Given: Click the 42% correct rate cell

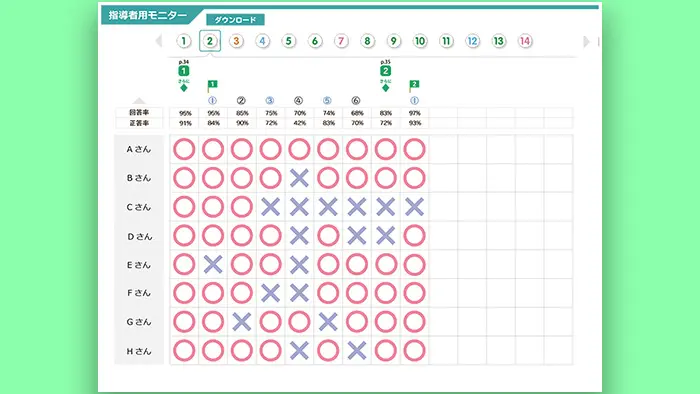Looking at the screenshot, I should [x=300, y=123].
